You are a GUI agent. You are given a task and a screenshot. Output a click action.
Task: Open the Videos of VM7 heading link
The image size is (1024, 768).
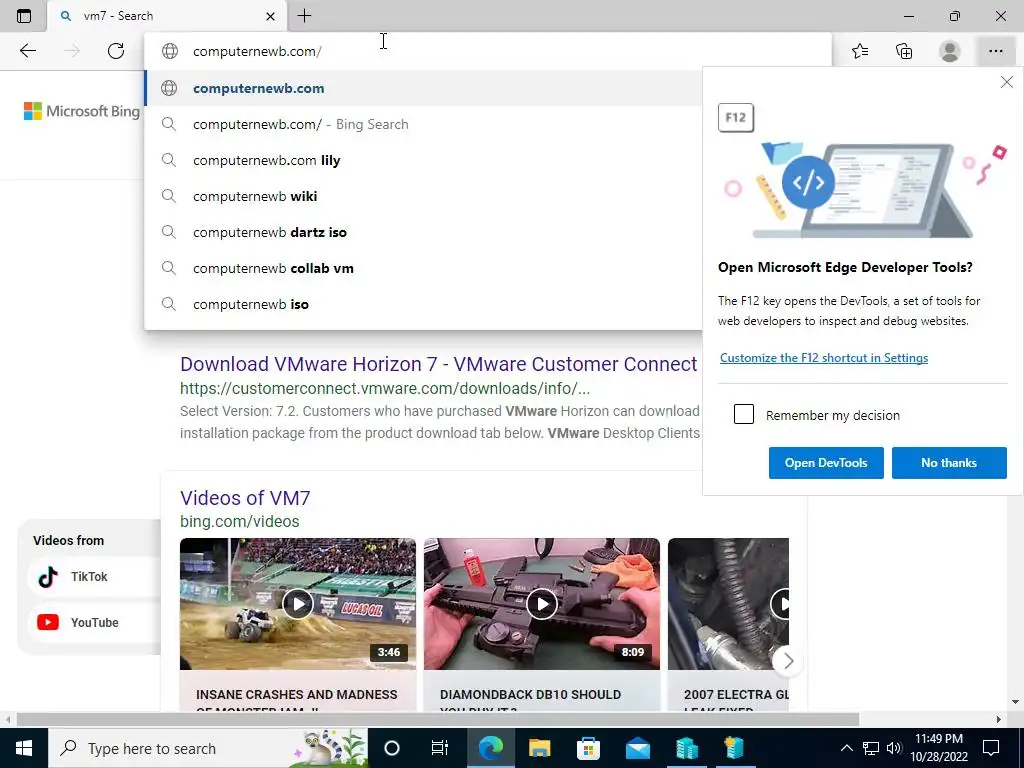[245, 498]
